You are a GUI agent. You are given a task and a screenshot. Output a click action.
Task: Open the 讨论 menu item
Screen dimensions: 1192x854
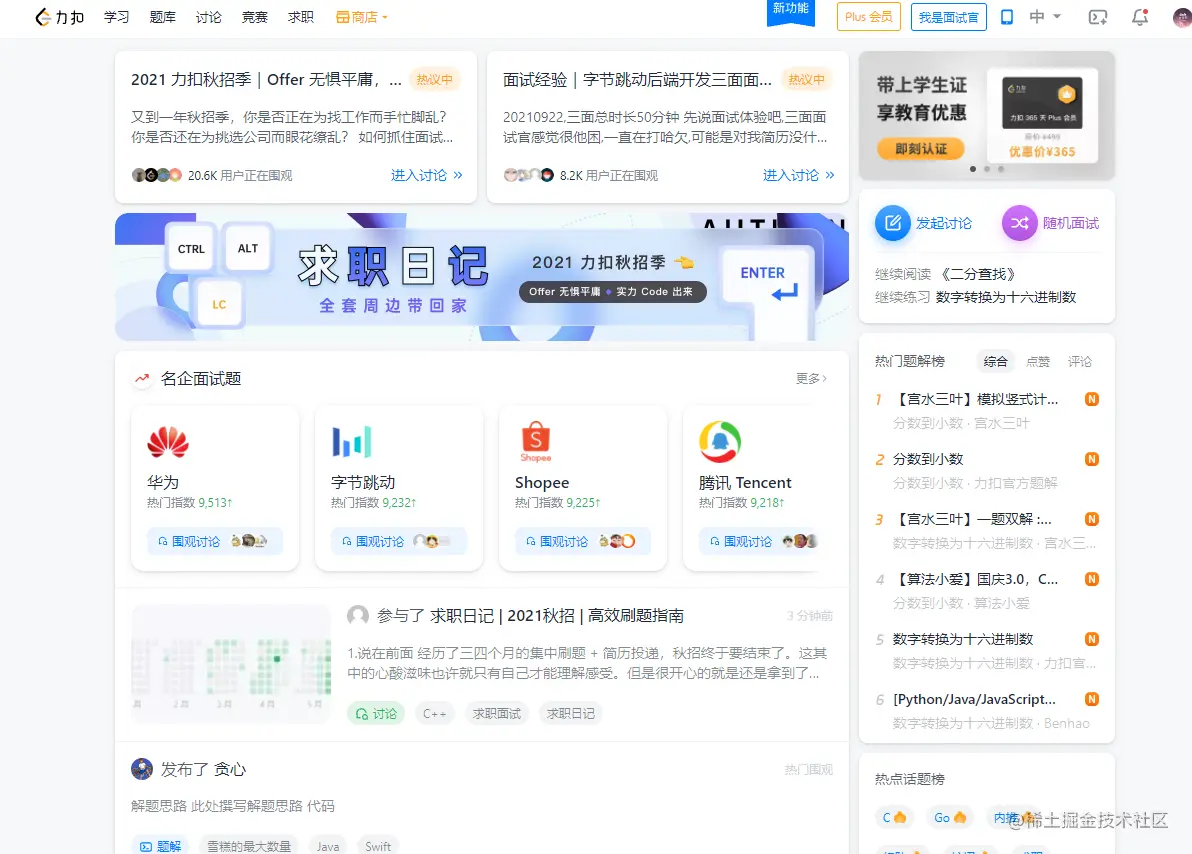pyautogui.click(x=208, y=17)
